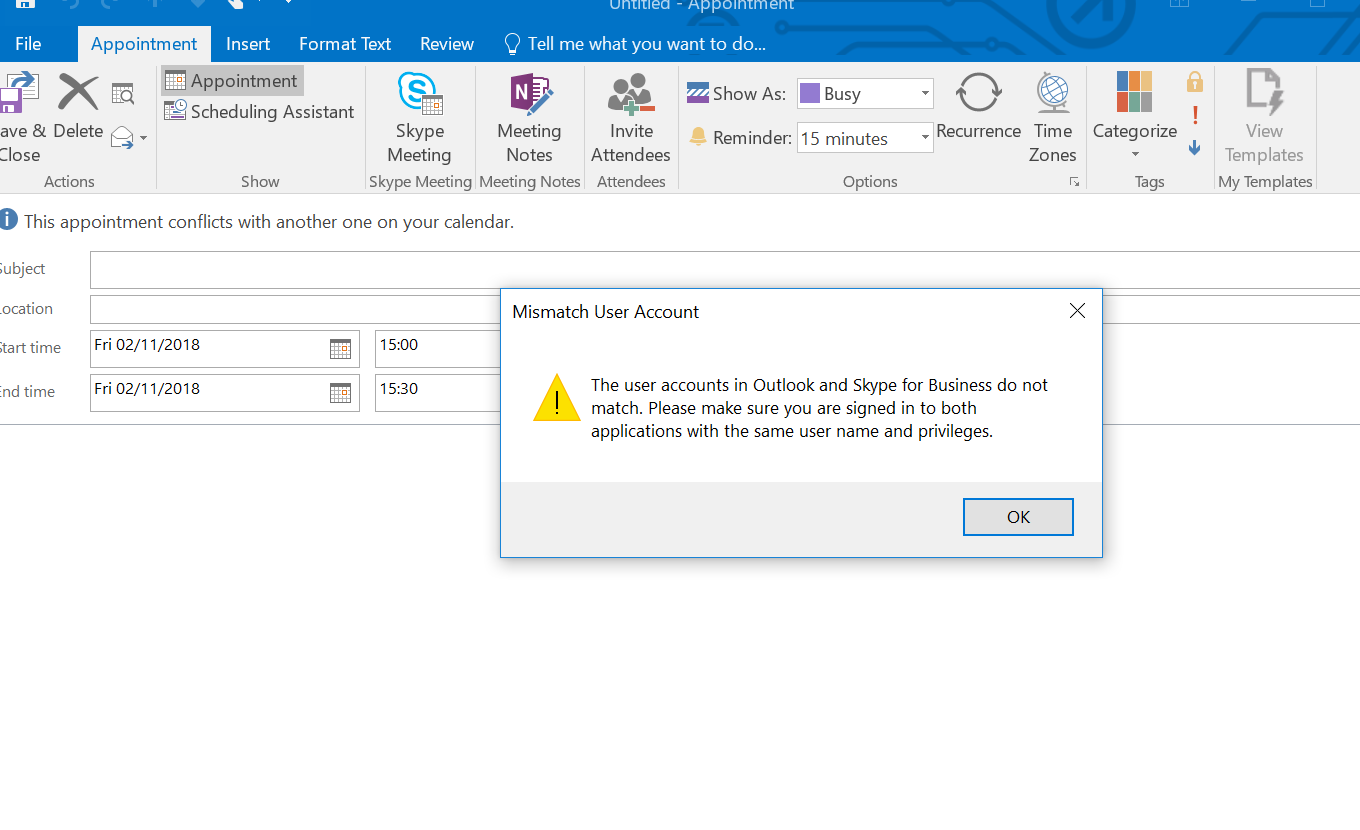
Task: Click the Categorize color grid icon
Action: tap(1135, 92)
